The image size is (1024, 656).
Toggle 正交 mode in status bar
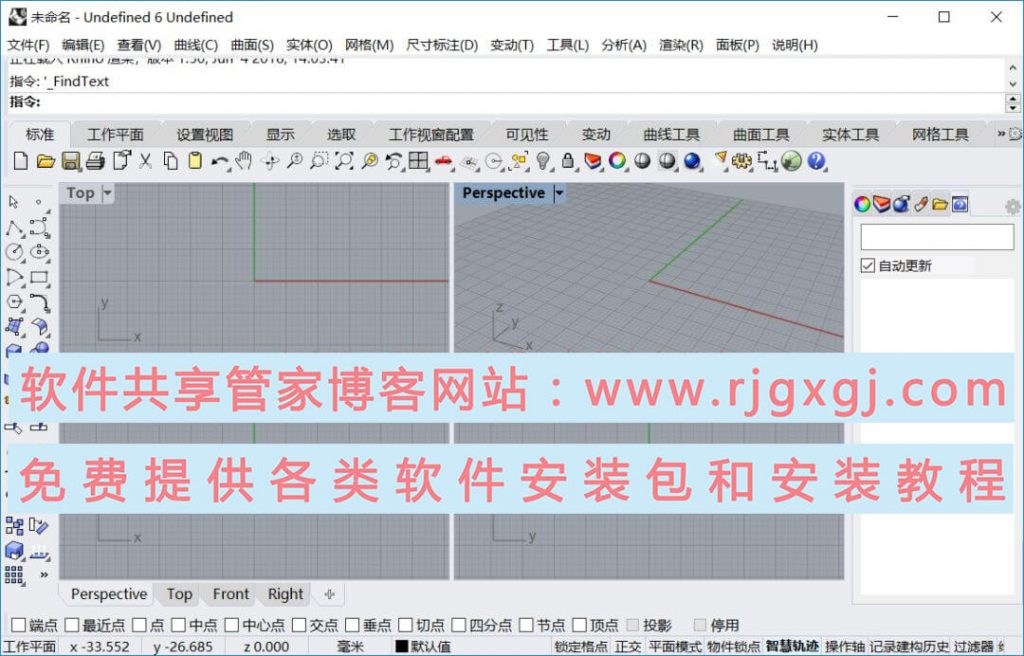[628, 647]
